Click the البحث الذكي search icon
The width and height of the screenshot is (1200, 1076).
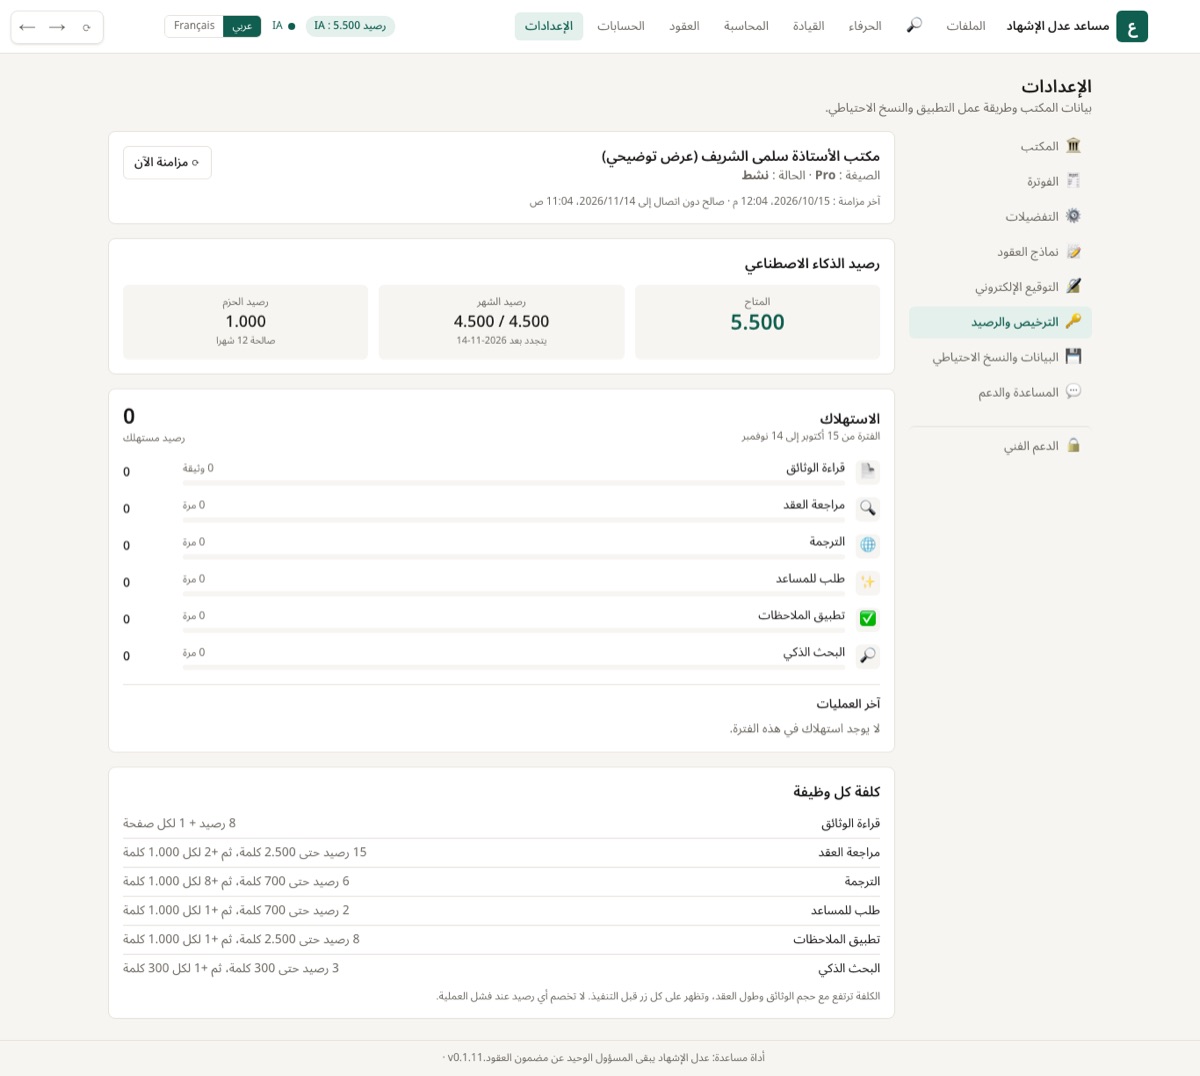(868, 656)
